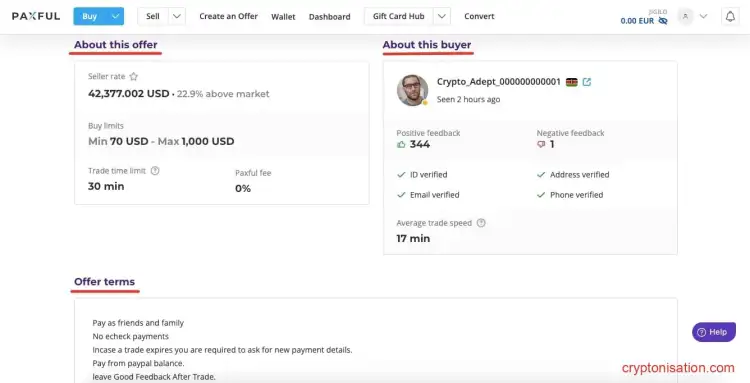
Task: Click the Offer terms heading
Action: [104, 282]
